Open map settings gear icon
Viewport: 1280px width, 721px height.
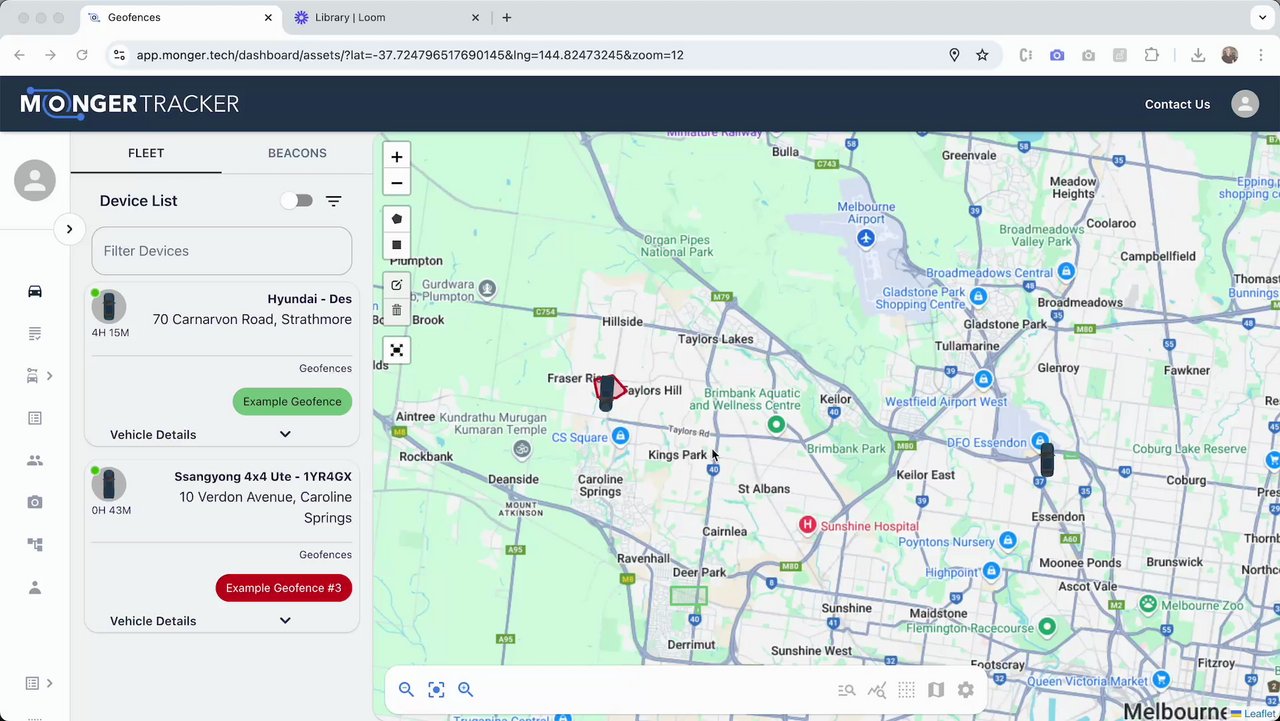965,690
